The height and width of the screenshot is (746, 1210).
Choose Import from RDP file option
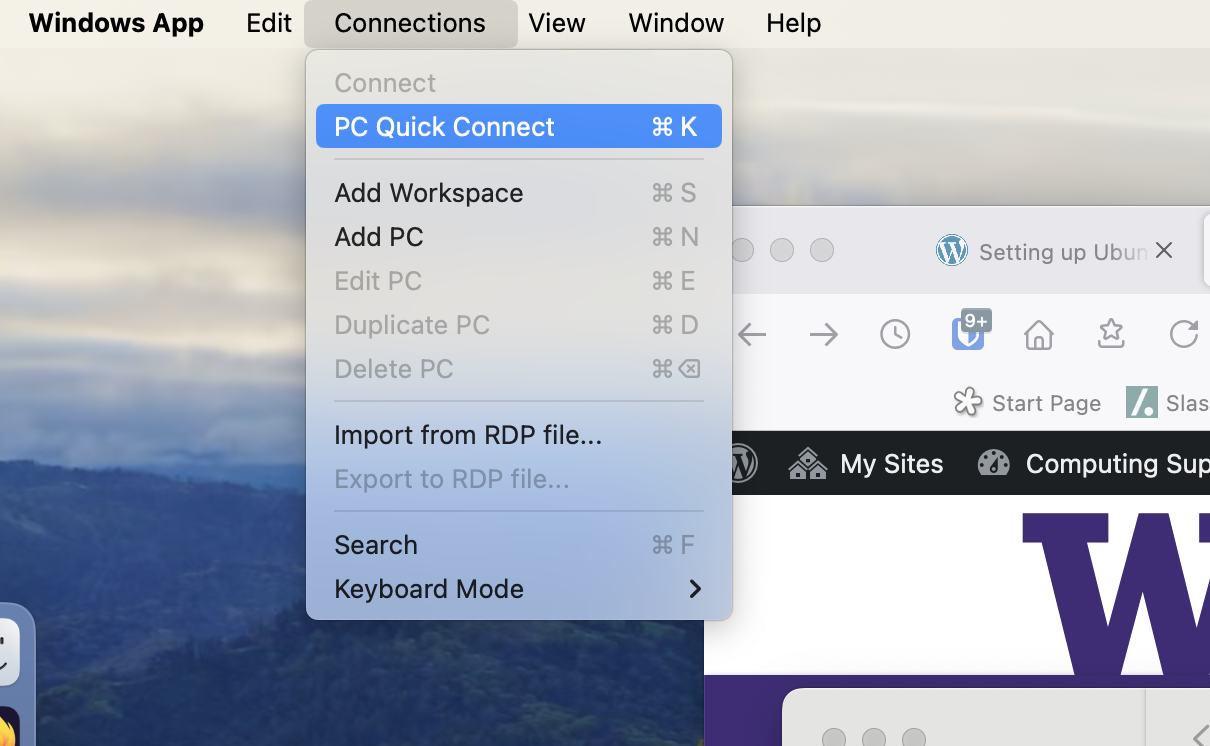pyautogui.click(x=518, y=435)
